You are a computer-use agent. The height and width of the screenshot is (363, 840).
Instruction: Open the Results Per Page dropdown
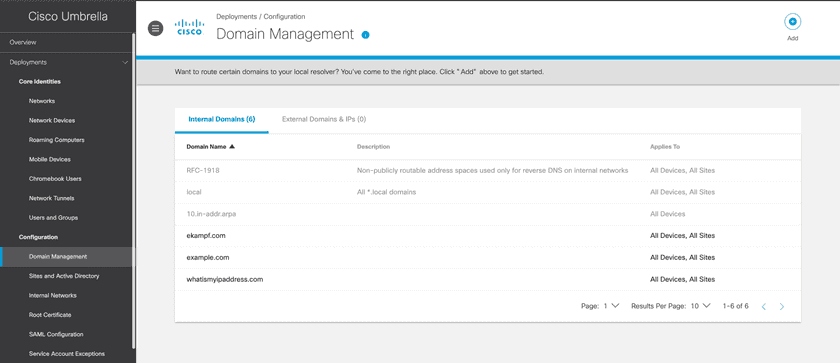[x=700, y=306]
